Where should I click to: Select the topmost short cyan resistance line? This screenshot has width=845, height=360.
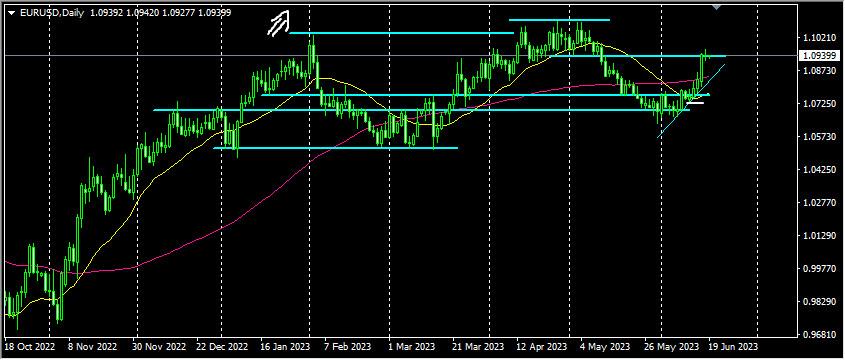(x=559, y=20)
